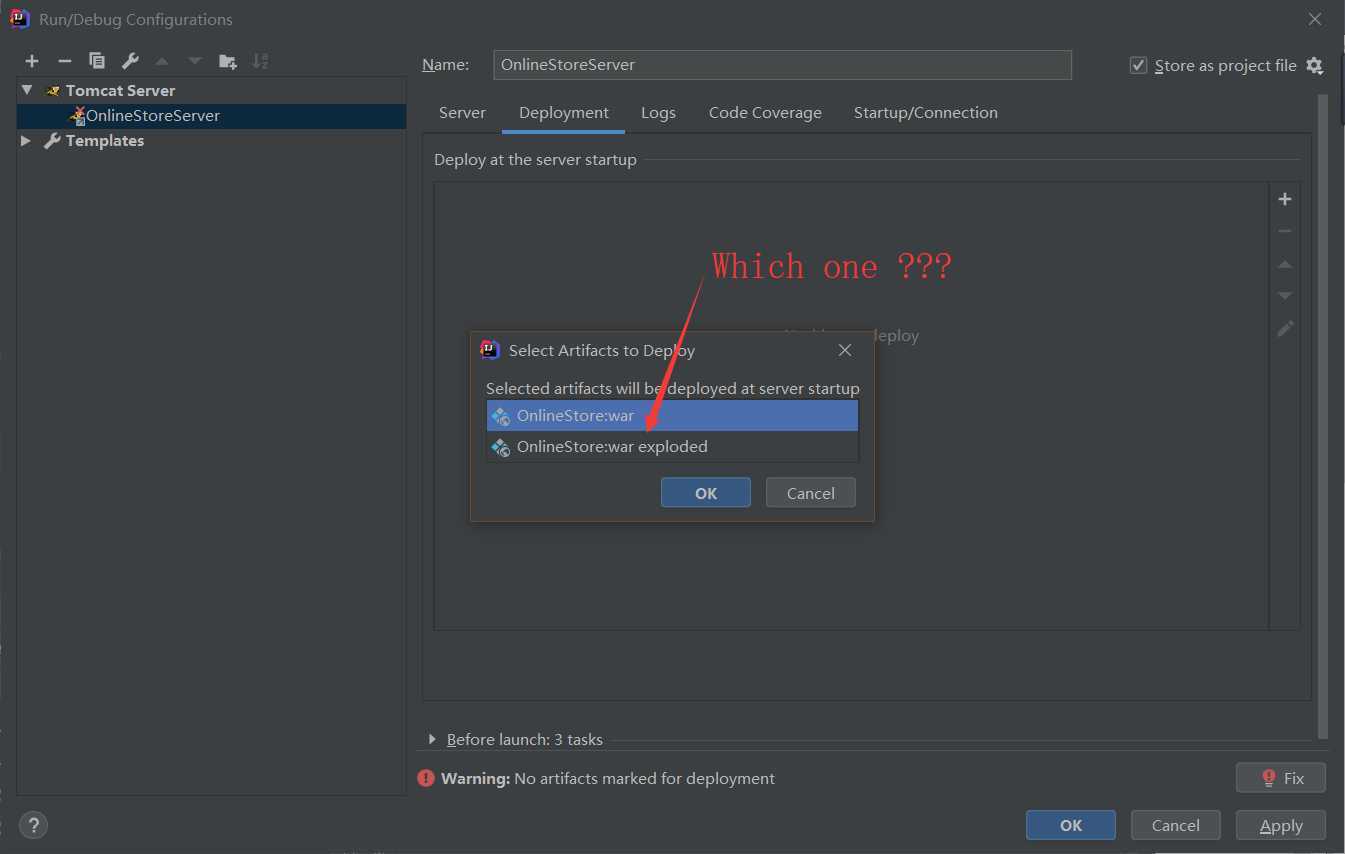This screenshot has height=854, width=1345.
Task: Click OK in Run/Debug Configurations window
Action: click(1071, 825)
